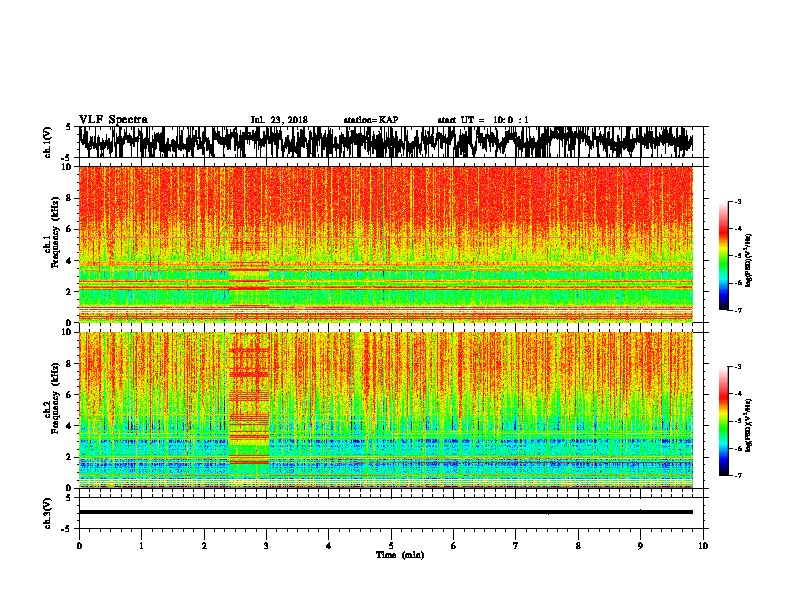
Task: Click the ch.1 colorbar unit label text
Action: [749, 261]
